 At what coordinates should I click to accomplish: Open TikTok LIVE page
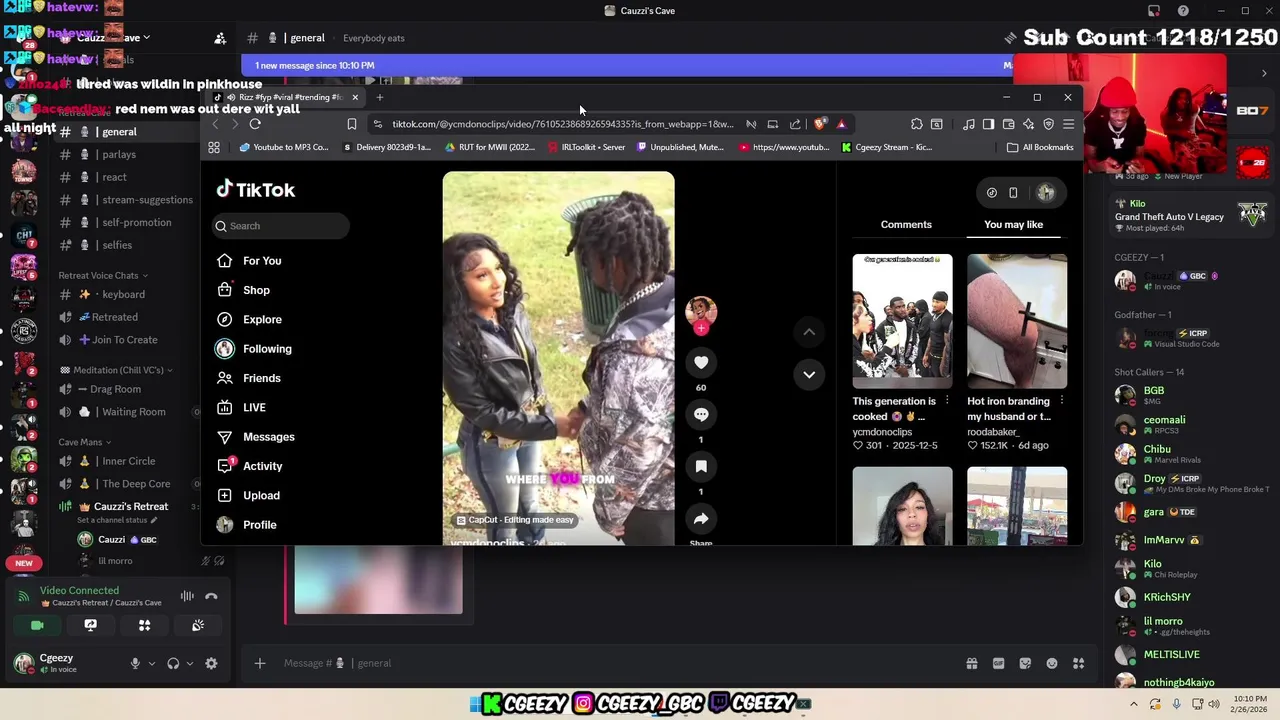[x=241, y=407]
